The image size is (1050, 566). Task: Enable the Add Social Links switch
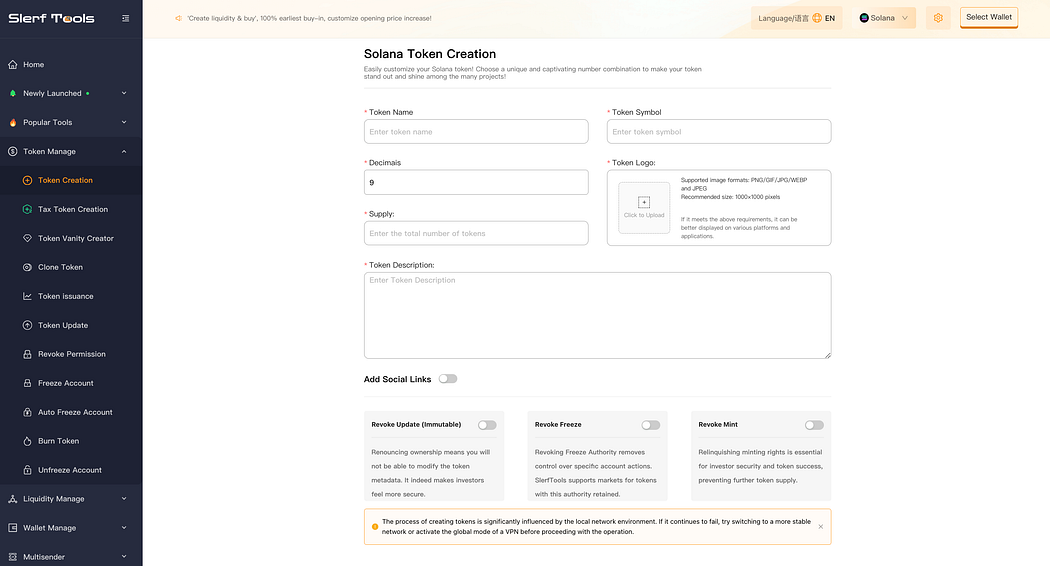[448, 379]
